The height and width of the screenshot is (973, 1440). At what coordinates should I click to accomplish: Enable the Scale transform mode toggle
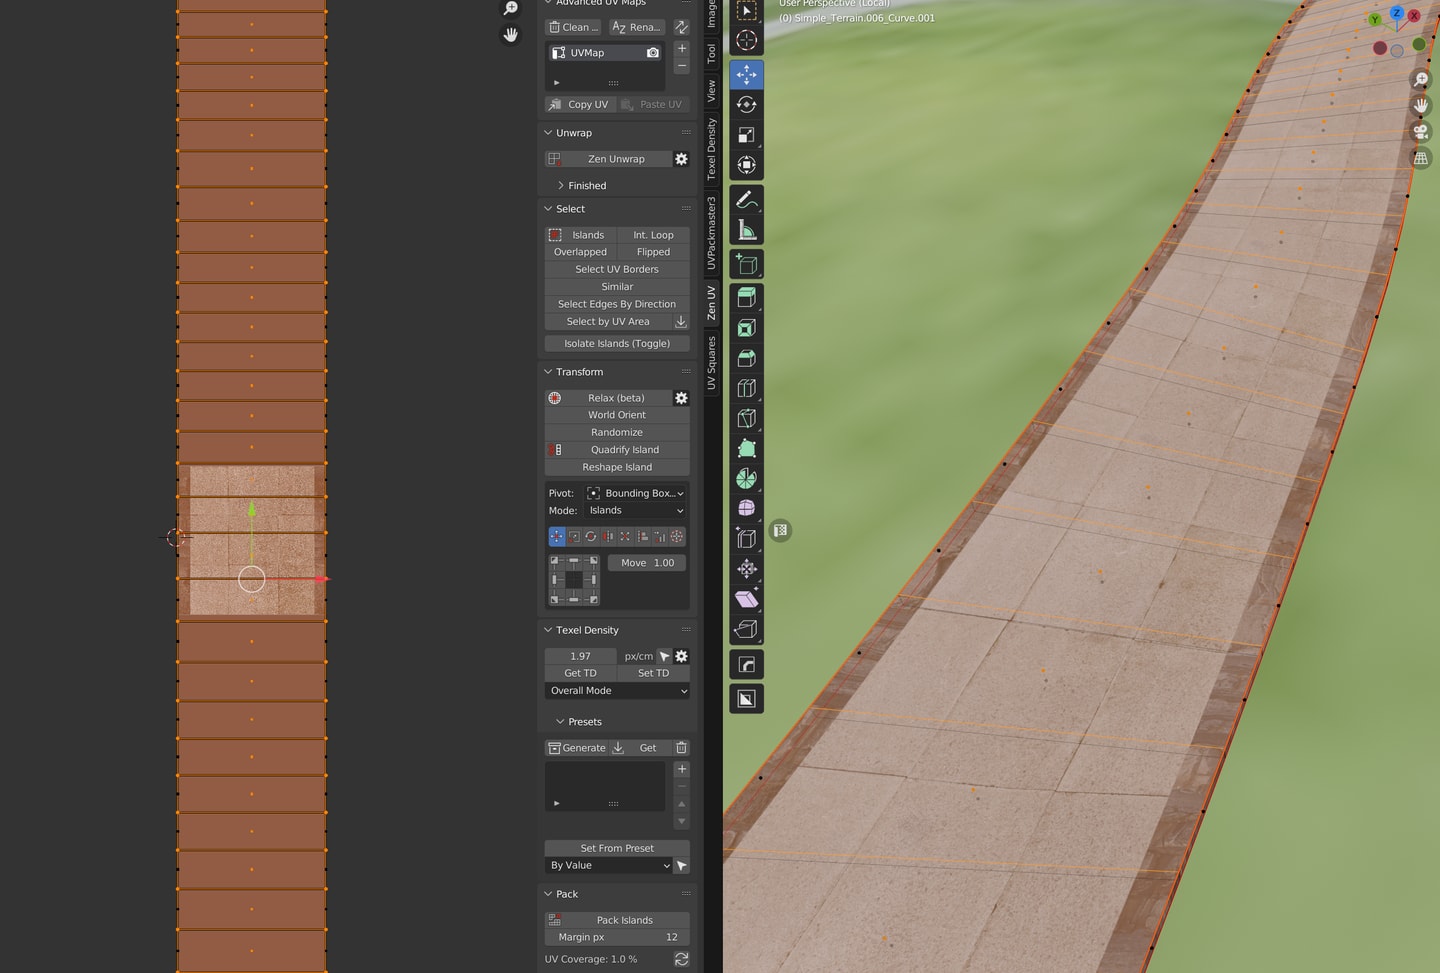574,536
